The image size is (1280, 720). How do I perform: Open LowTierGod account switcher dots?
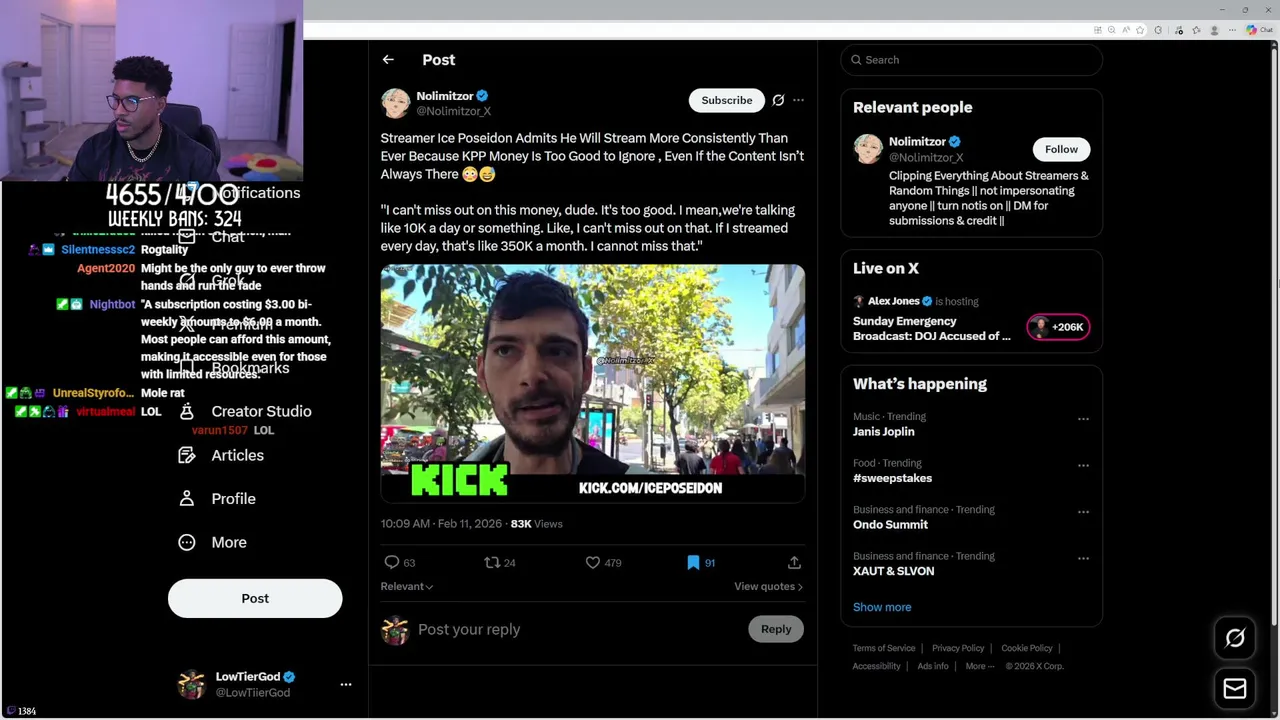pyautogui.click(x=346, y=684)
